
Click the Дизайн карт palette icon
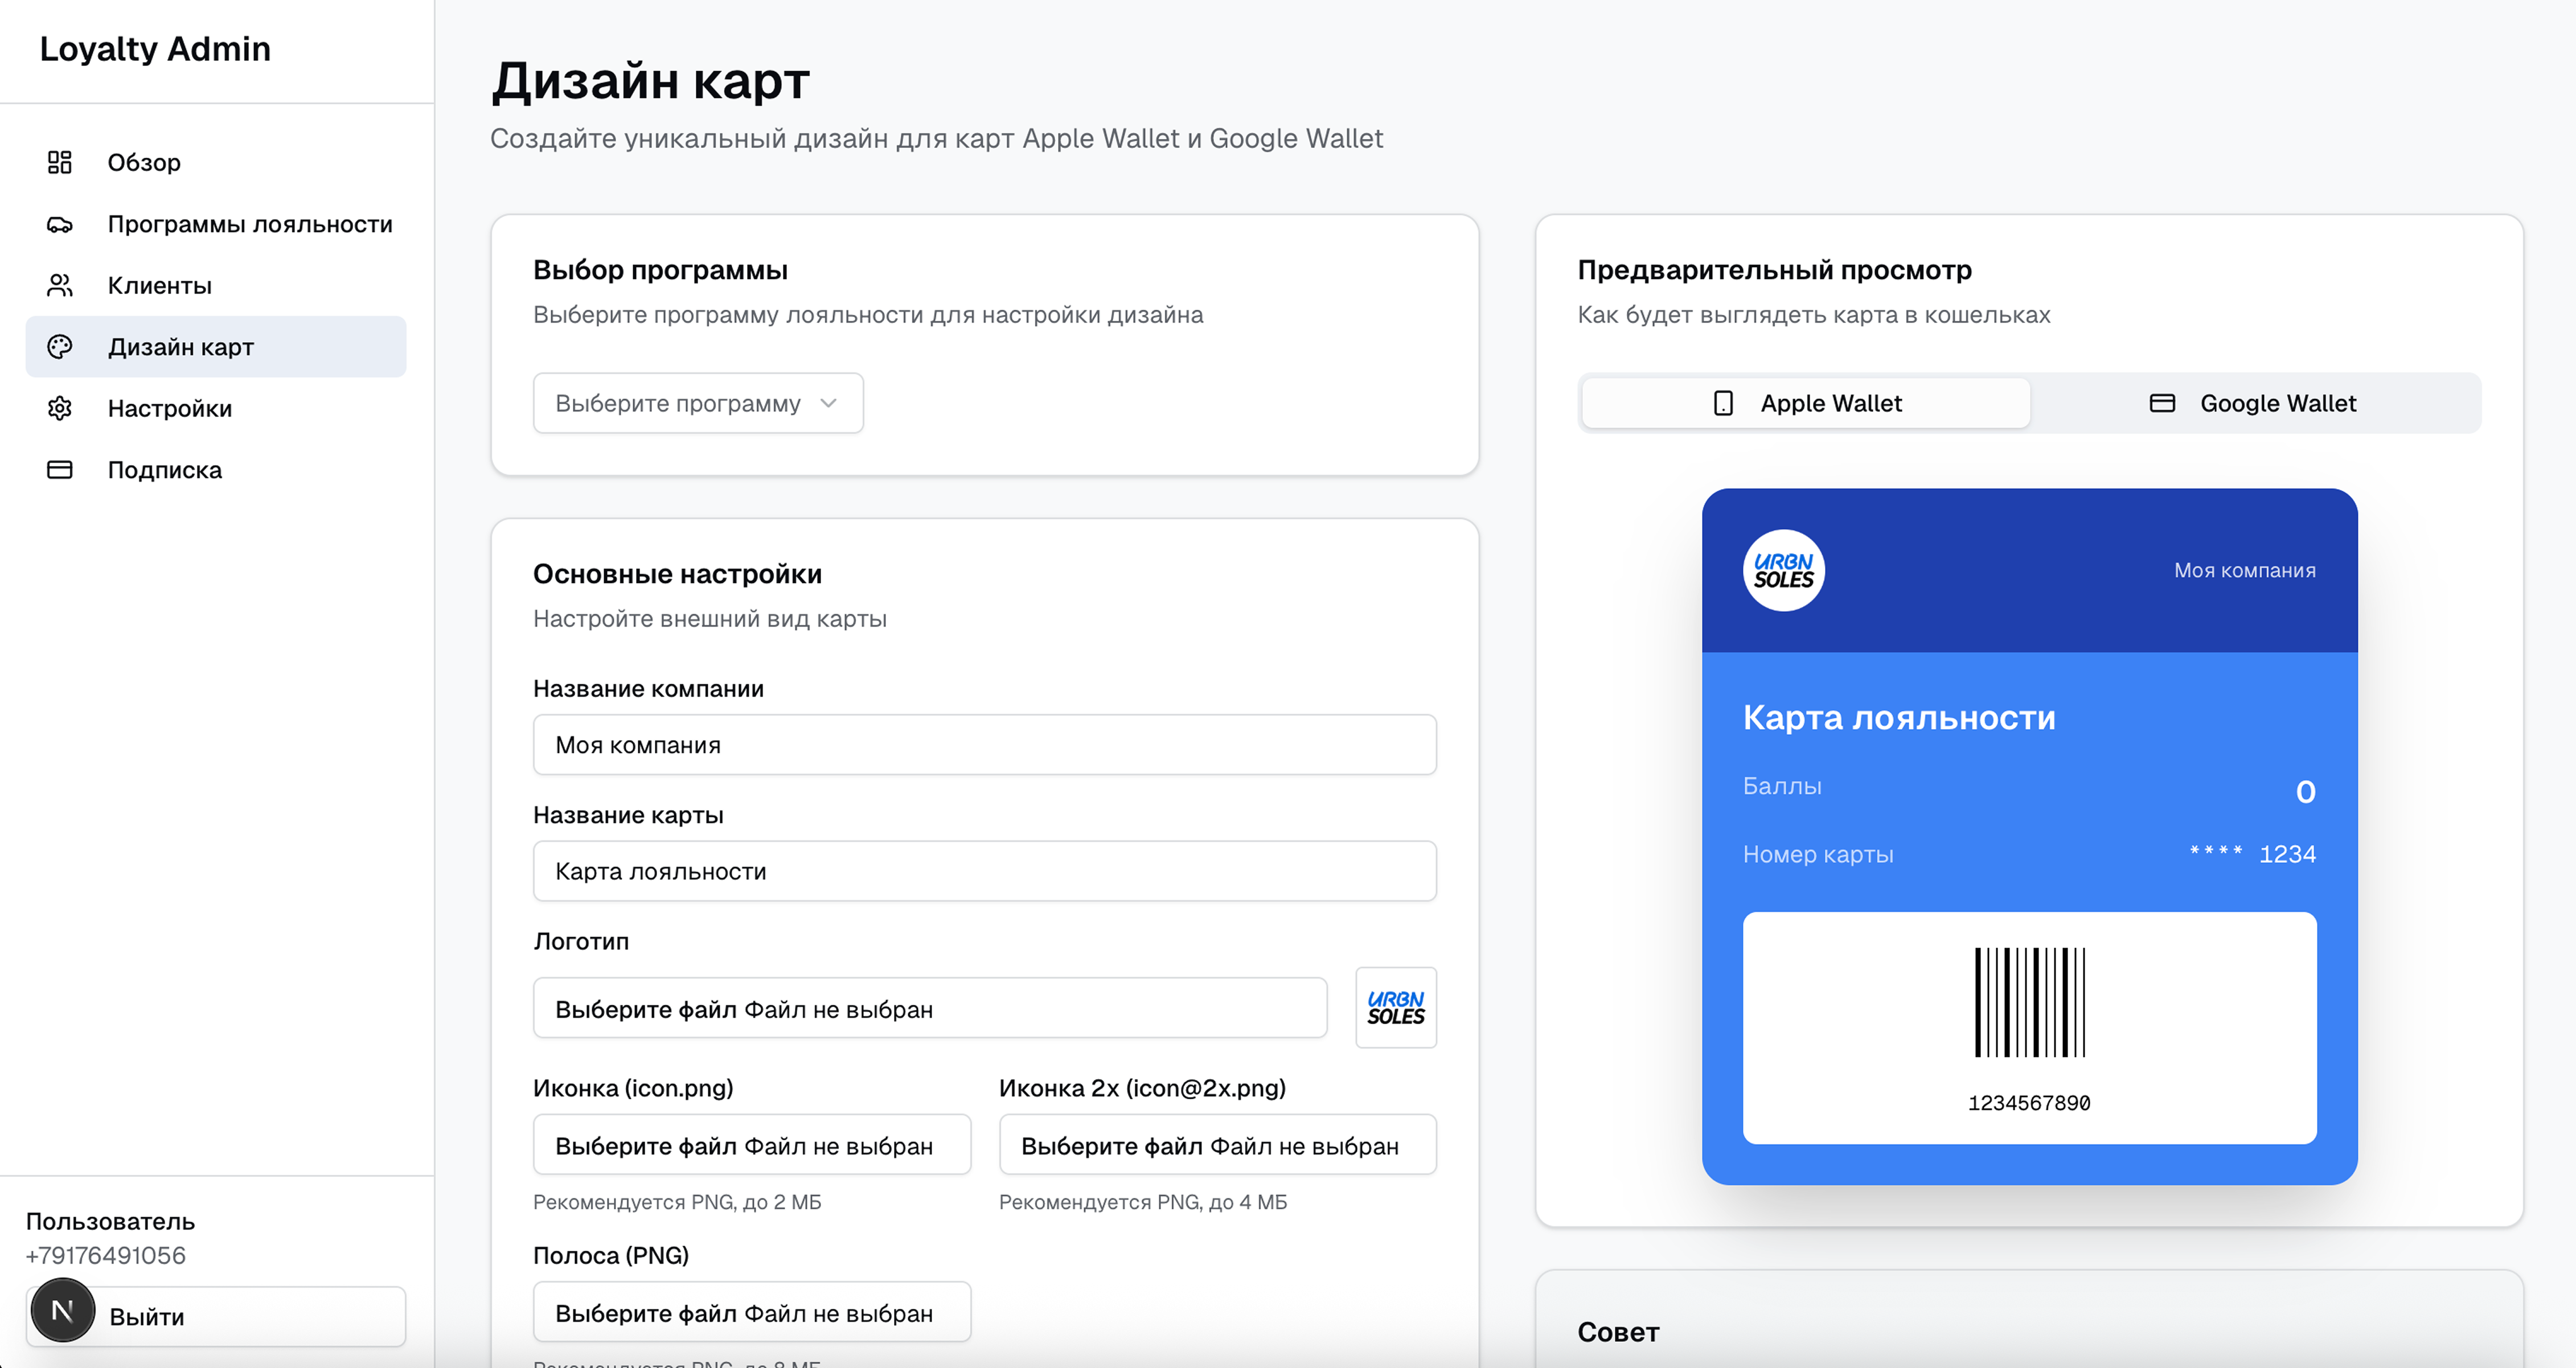point(60,347)
